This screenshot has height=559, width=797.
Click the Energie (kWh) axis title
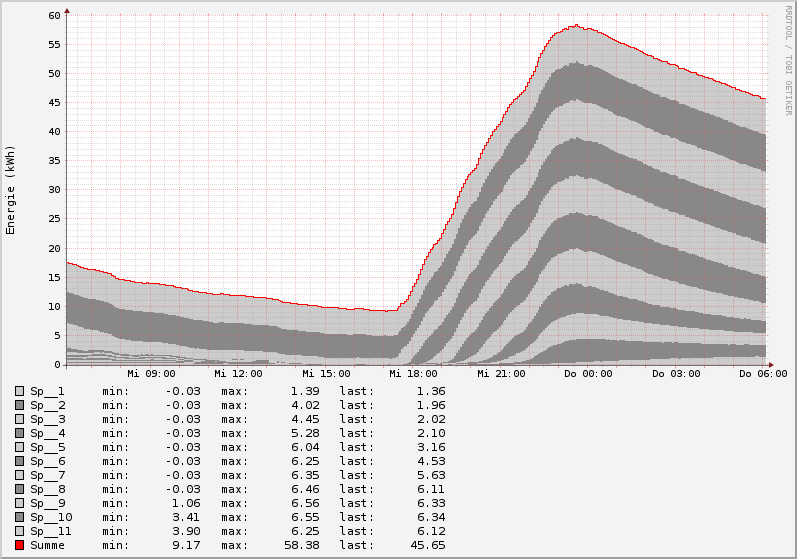click(x=11, y=190)
